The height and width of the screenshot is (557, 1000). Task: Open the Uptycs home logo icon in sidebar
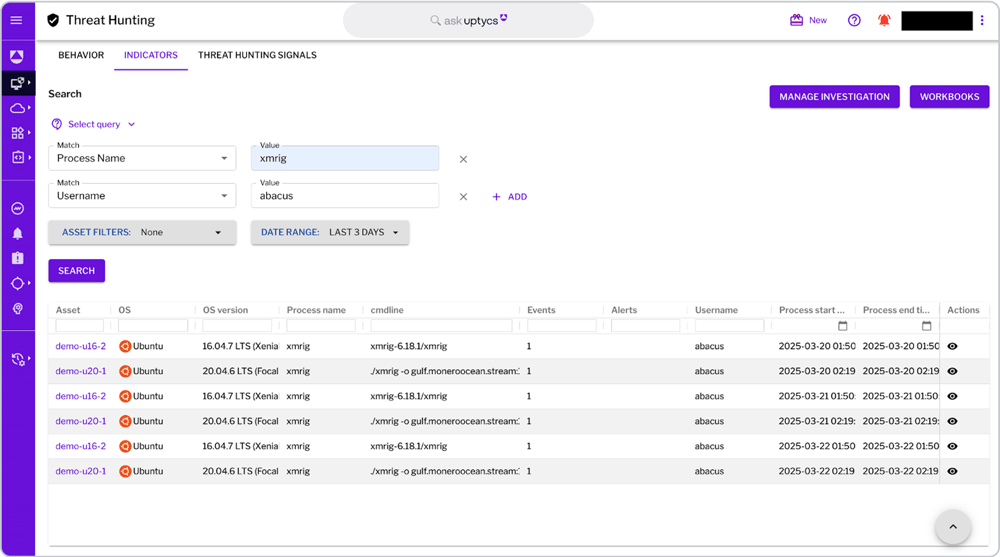pyautogui.click(x=17, y=57)
